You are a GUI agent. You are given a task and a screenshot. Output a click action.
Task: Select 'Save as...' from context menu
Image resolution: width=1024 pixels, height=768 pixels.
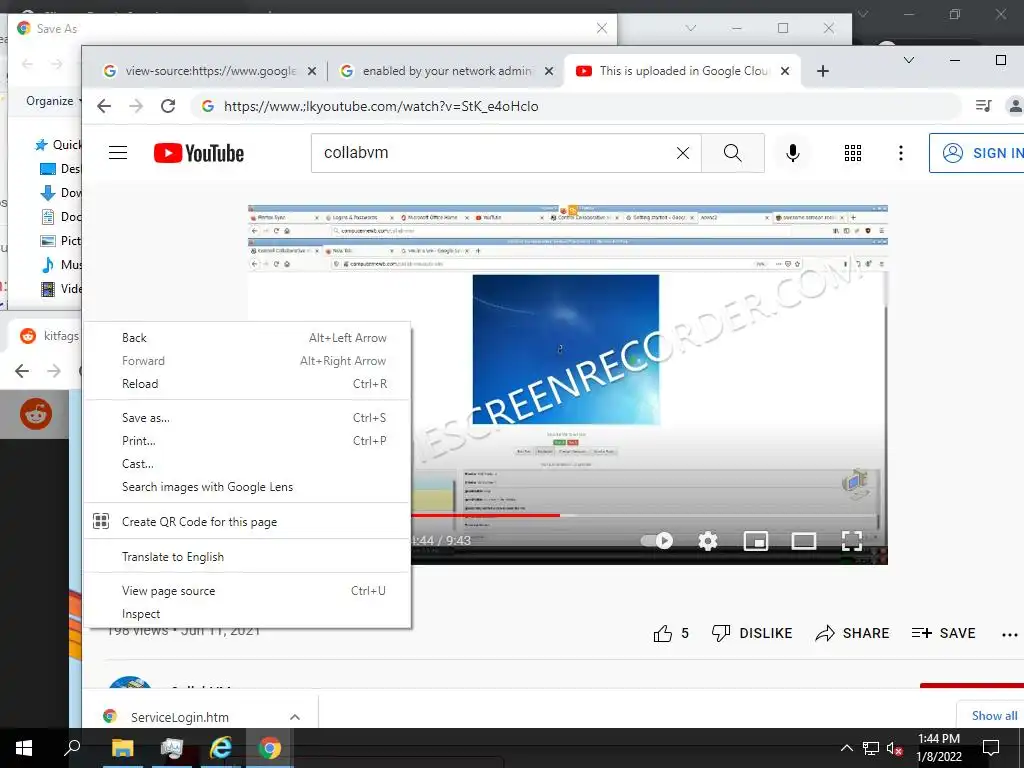pos(248,417)
